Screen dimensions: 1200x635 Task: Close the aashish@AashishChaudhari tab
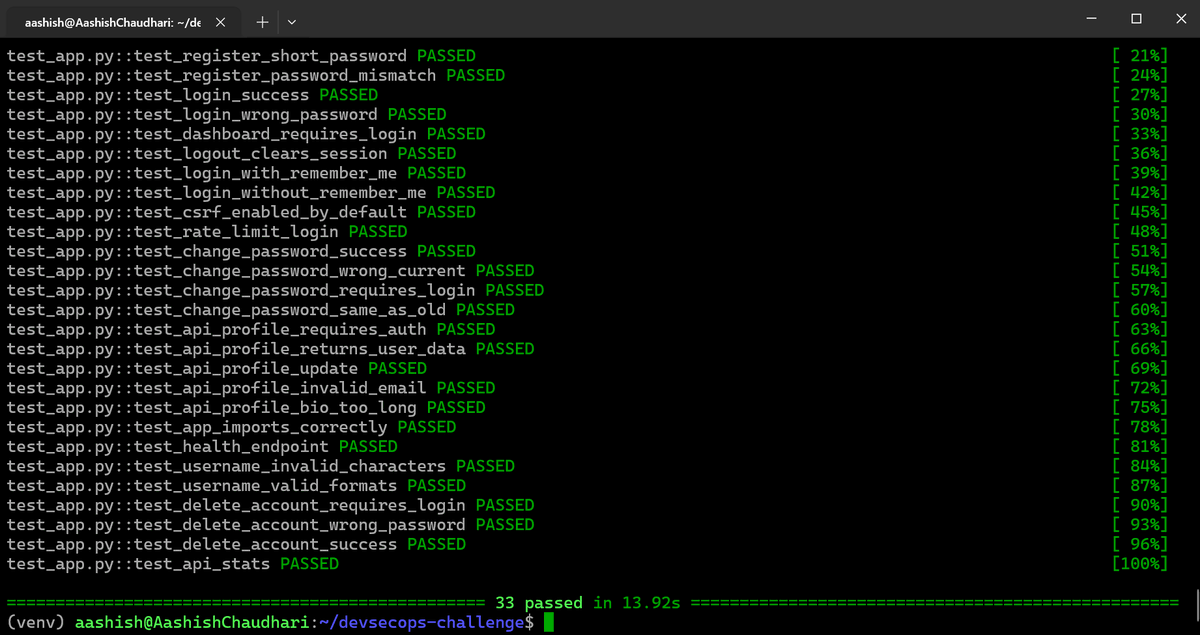220,21
